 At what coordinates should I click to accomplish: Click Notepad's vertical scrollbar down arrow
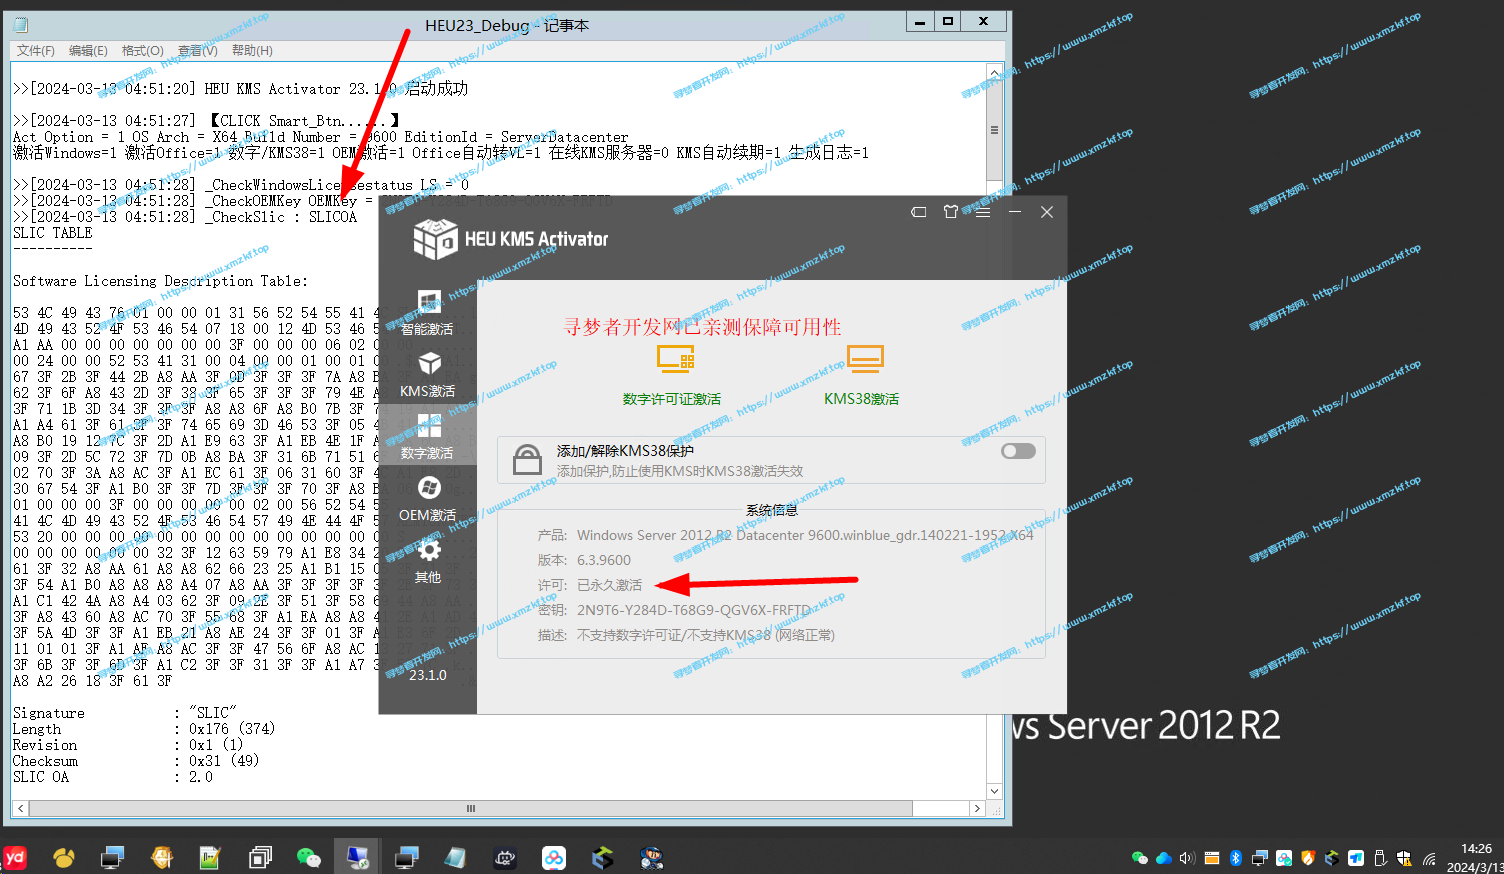click(994, 791)
